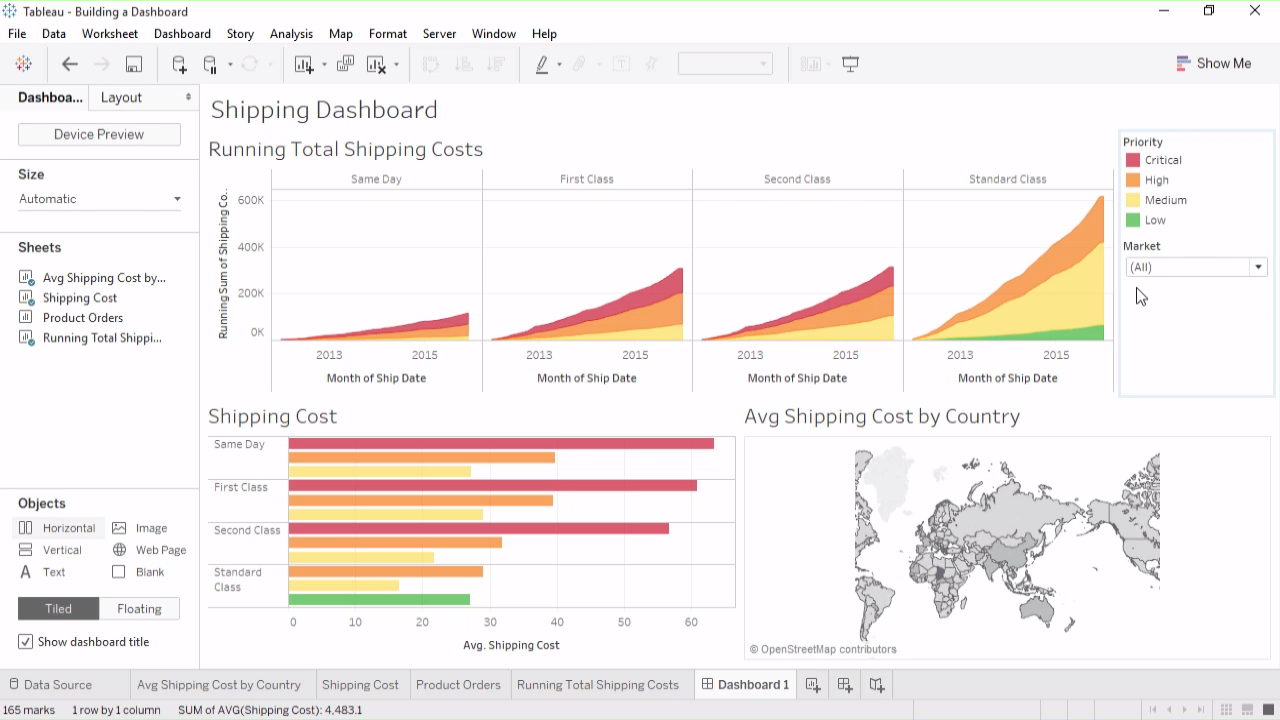The width and height of the screenshot is (1280, 720).
Task: Click the New Story tab icon
Action: (x=877, y=685)
